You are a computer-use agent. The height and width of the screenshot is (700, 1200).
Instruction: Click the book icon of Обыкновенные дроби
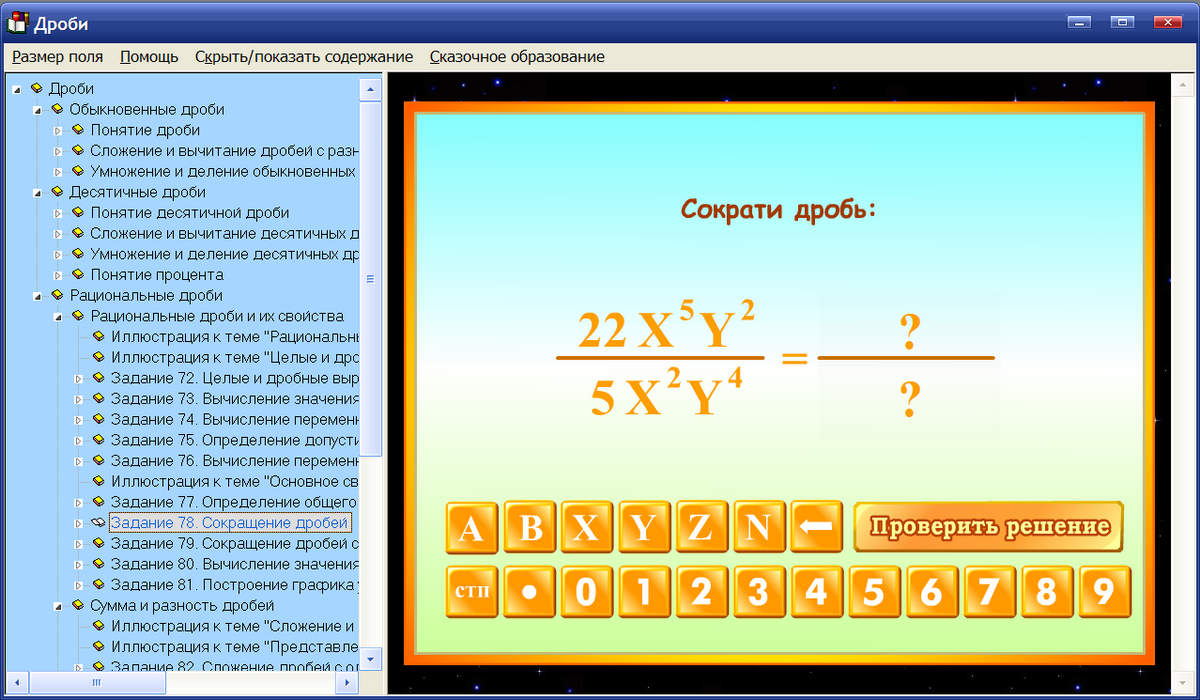pos(58,109)
